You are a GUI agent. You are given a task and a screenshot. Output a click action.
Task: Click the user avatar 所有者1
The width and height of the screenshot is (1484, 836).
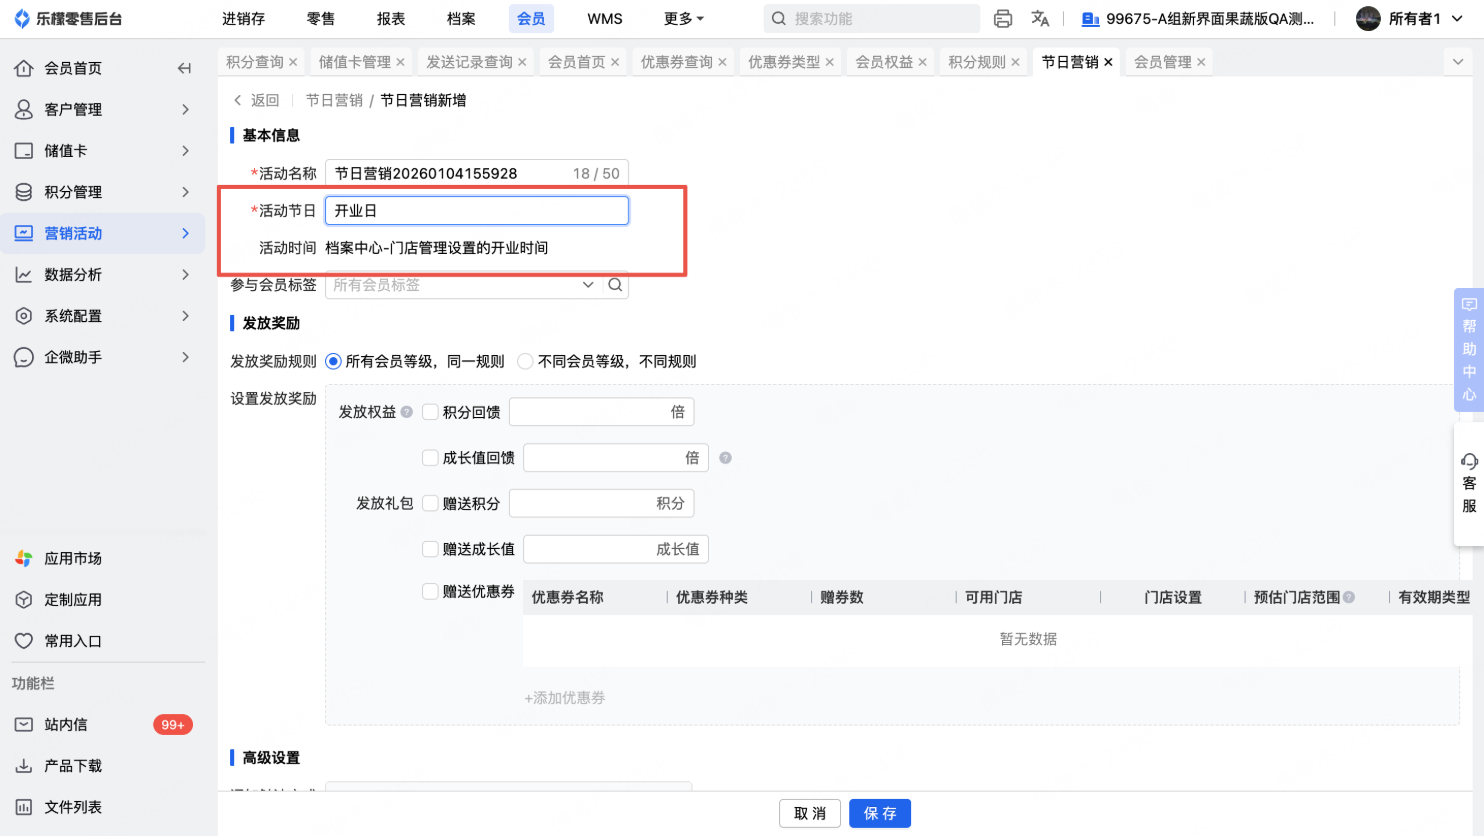(1368, 19)
